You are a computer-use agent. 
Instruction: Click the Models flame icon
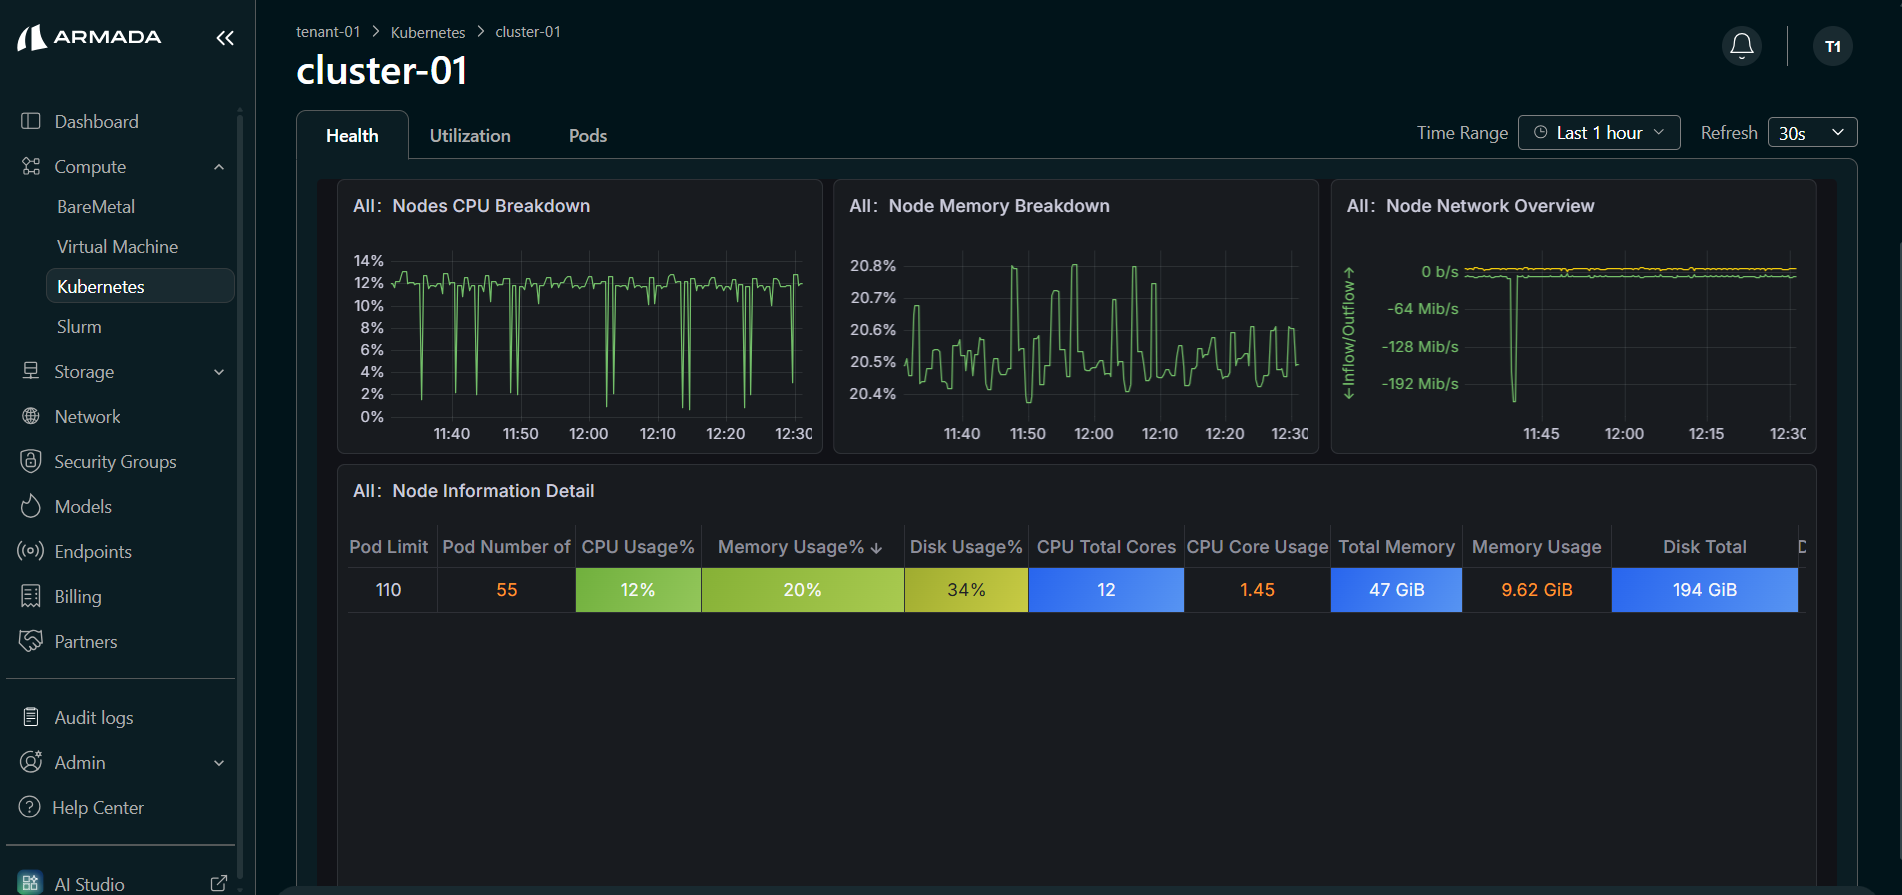click(x=31, y=506)
